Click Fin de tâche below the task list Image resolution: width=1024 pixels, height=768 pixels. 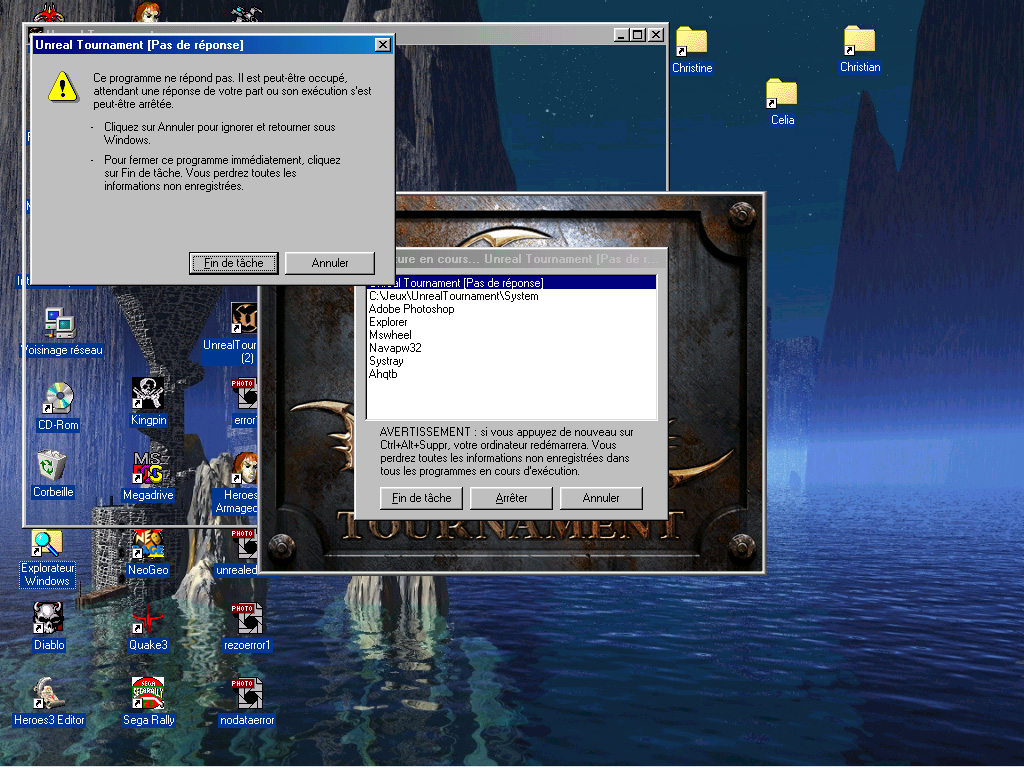tap(421, 498)
